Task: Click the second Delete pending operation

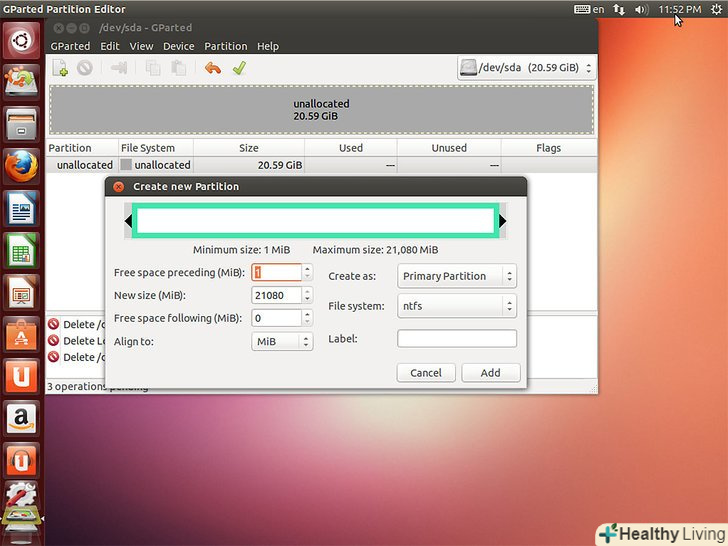Action: [x=77, y=341]
